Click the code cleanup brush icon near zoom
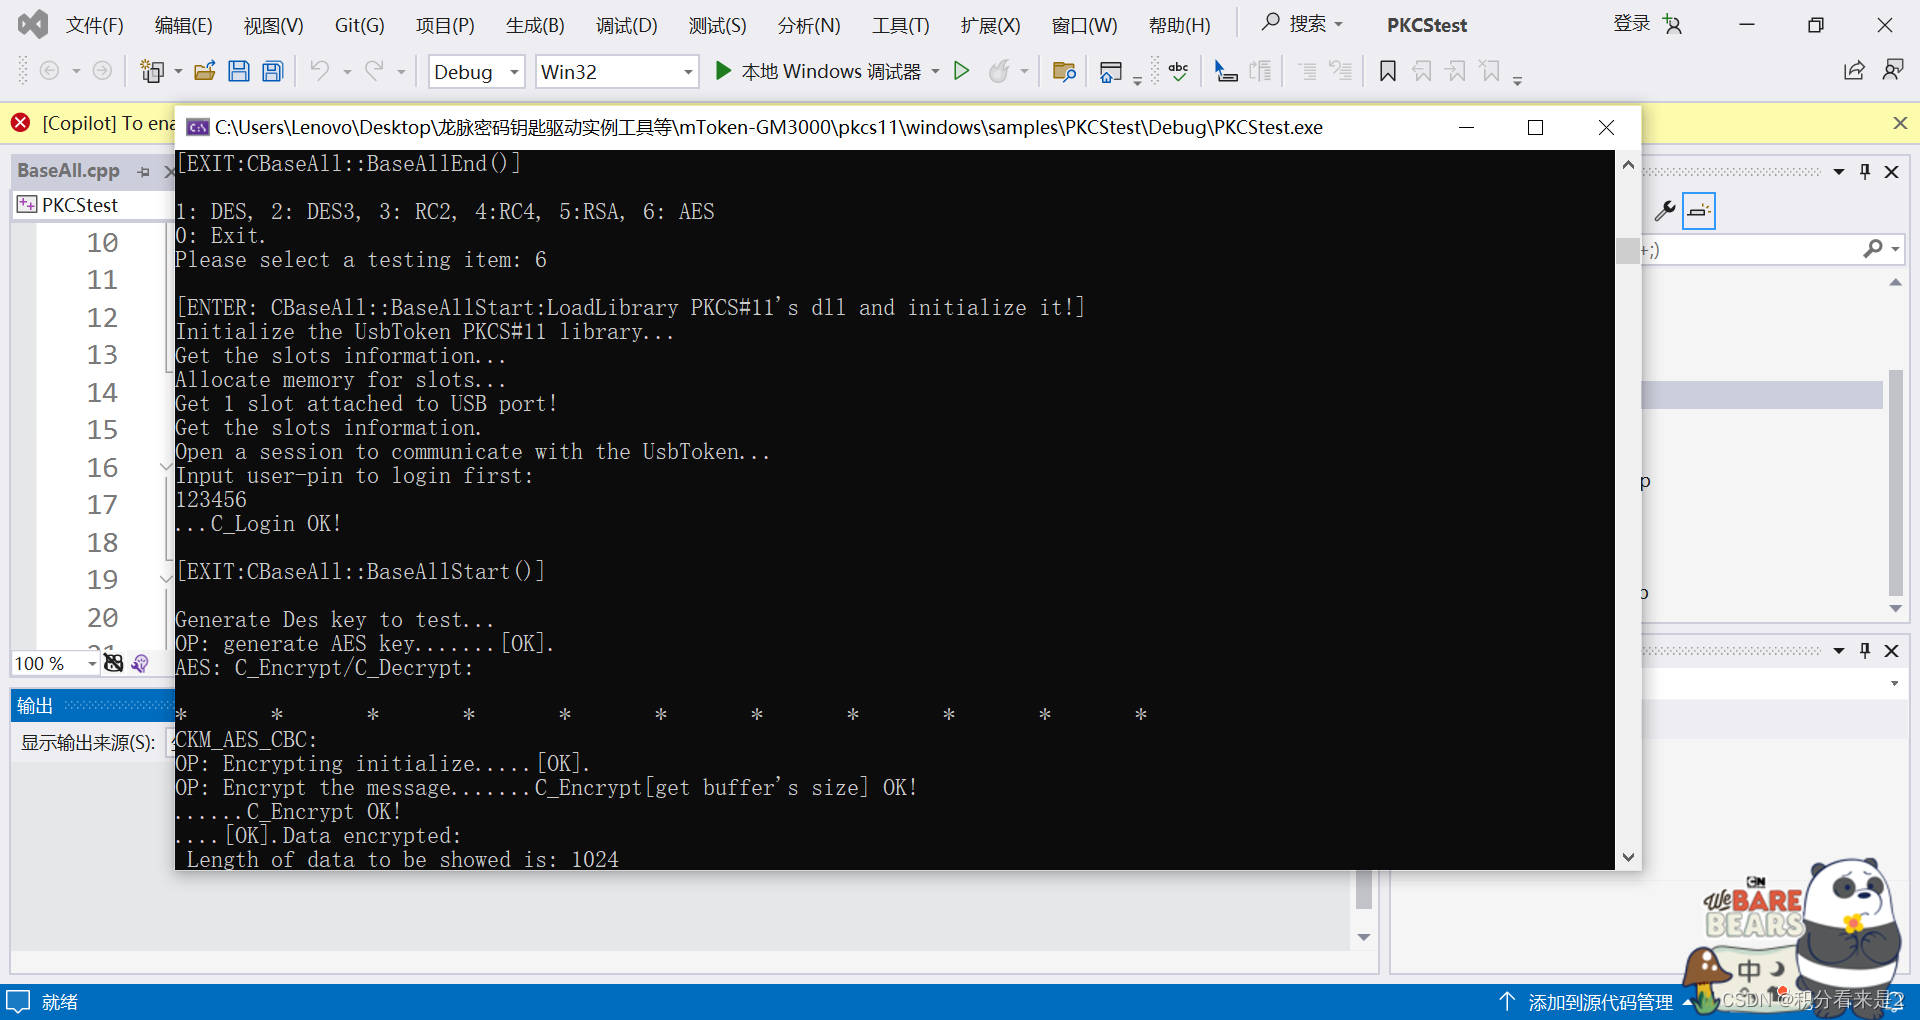The width and height of the screenshot is (1920, 1020). coord(140,663)
